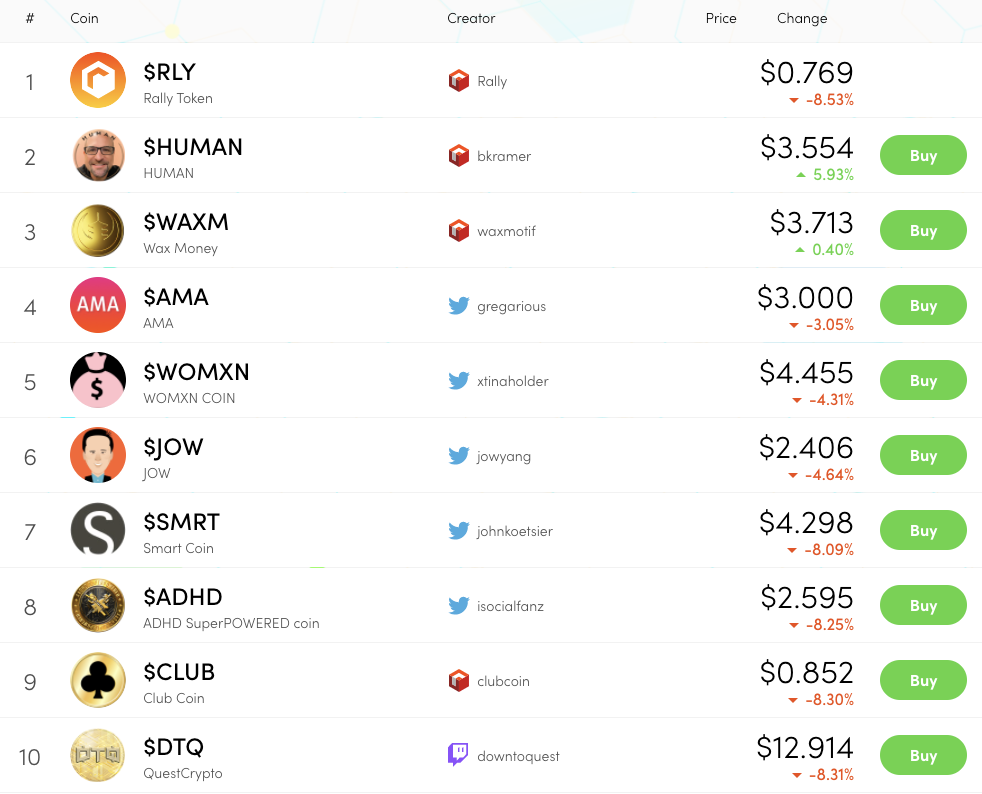Click the $SMRT Smart Coin logo
This screenshot has width=982, height=794.
pos(98,531)
